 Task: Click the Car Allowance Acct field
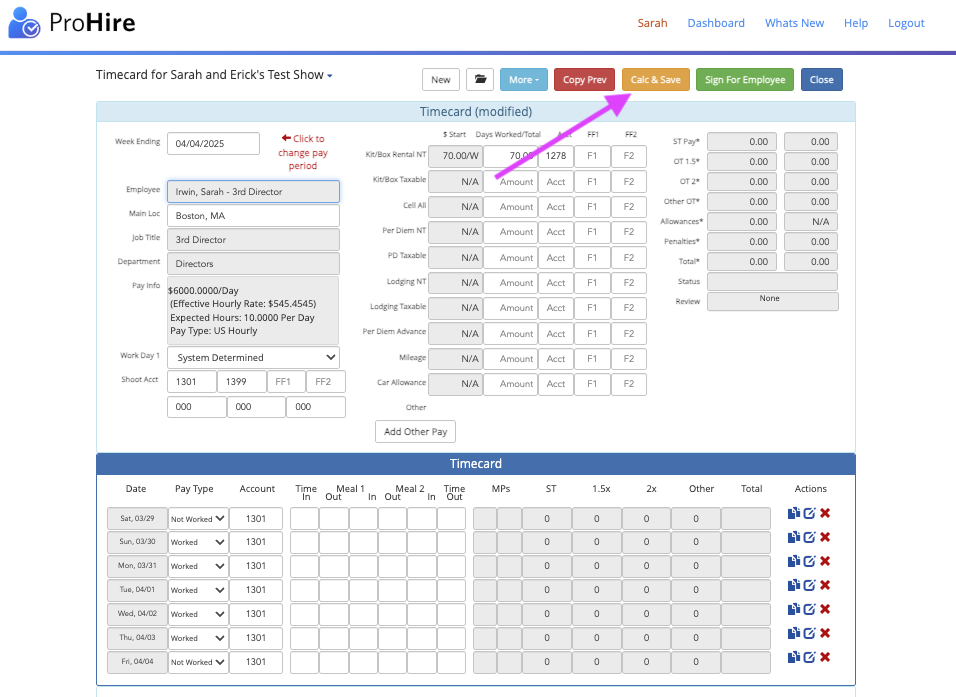555,384
